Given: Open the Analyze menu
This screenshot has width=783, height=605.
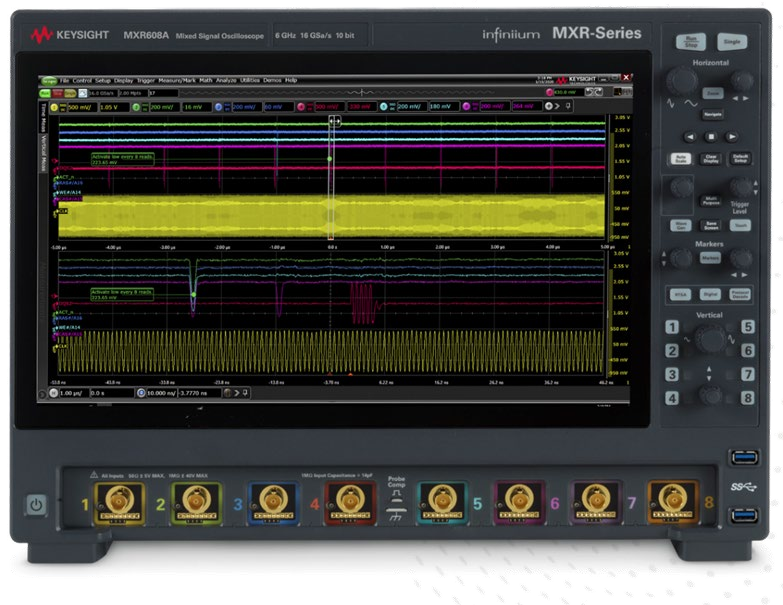Looking at the screenshot, I should 226,80.
